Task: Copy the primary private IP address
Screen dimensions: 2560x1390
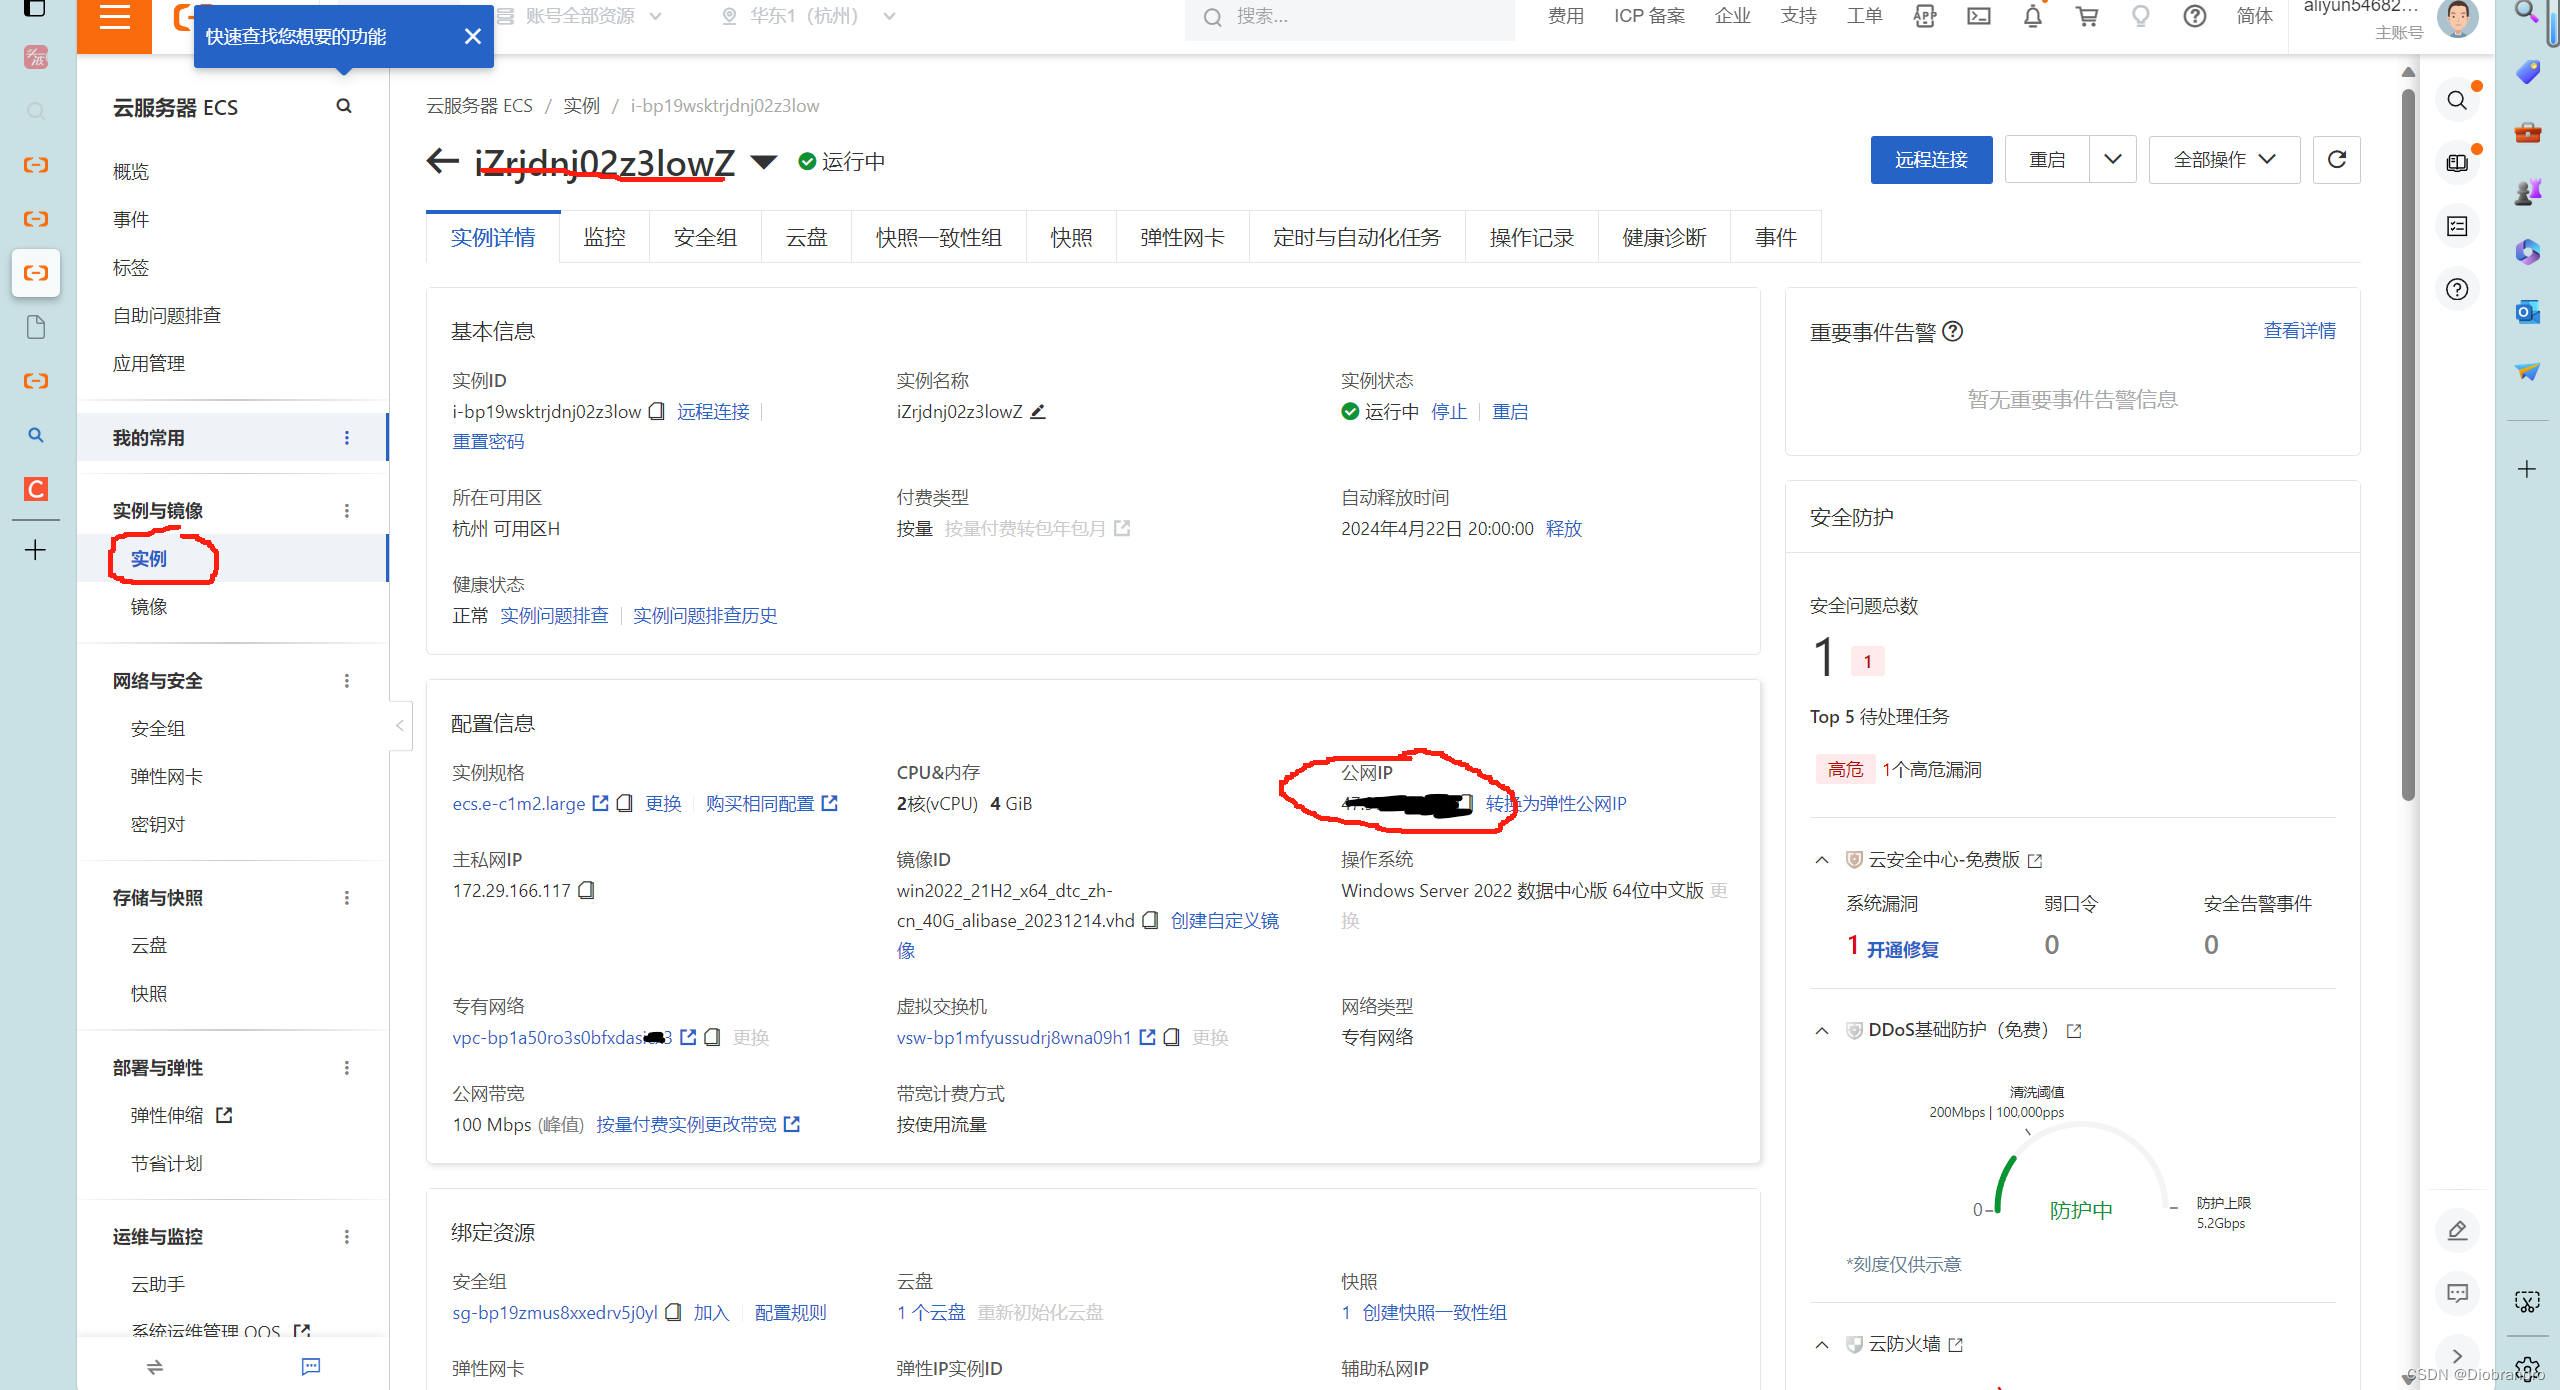Action: (x=587, y=890)
